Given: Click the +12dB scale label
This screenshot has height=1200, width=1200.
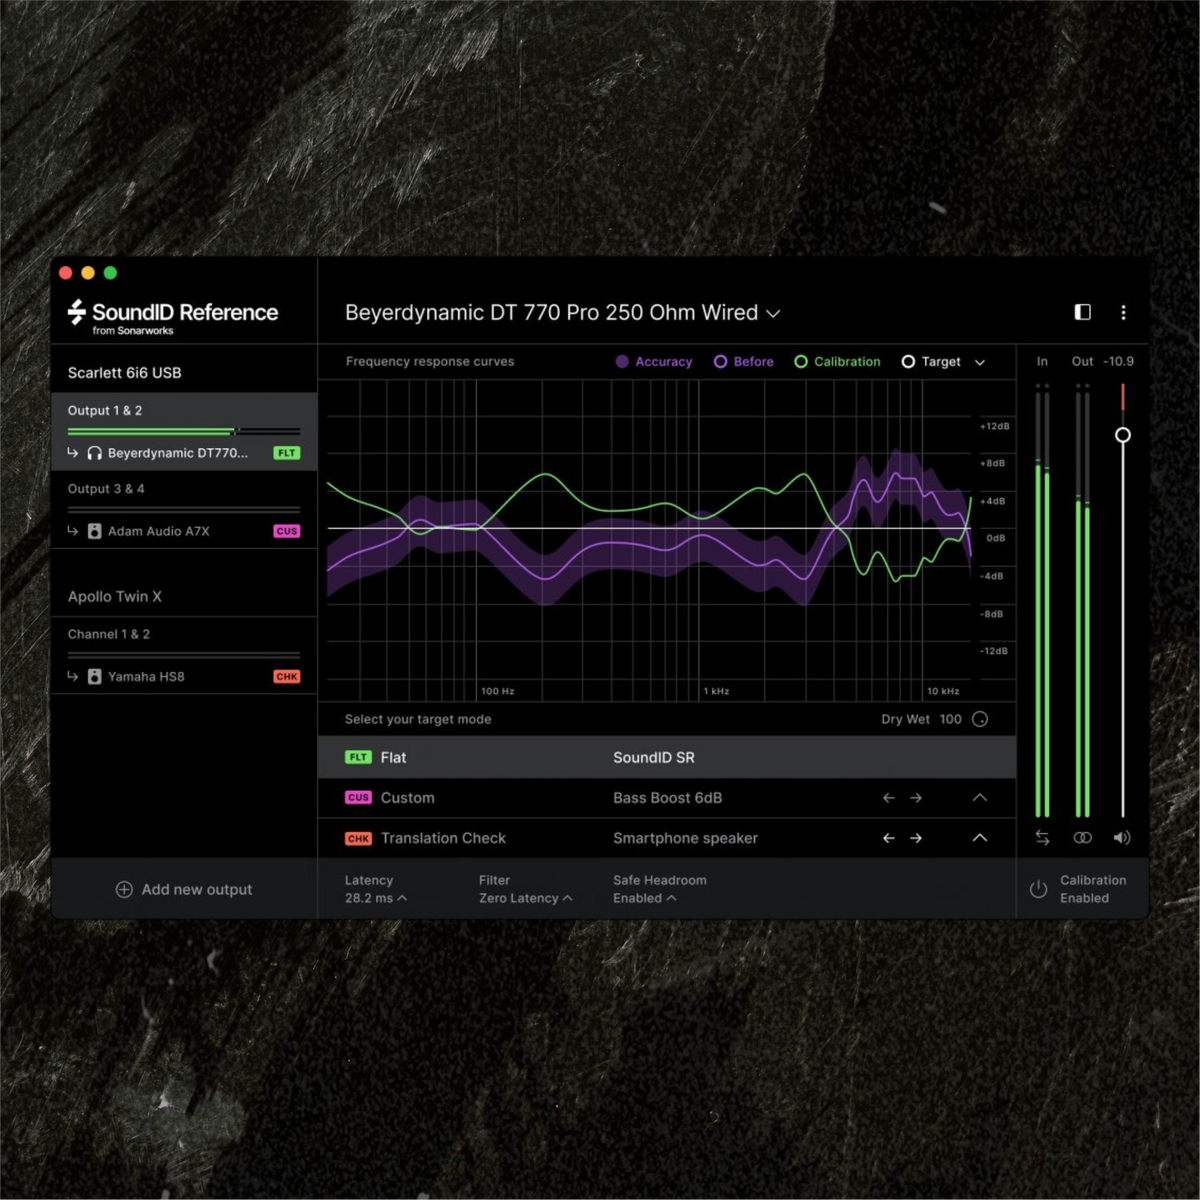Looking at the screenshot, I should tap(995, 426).
